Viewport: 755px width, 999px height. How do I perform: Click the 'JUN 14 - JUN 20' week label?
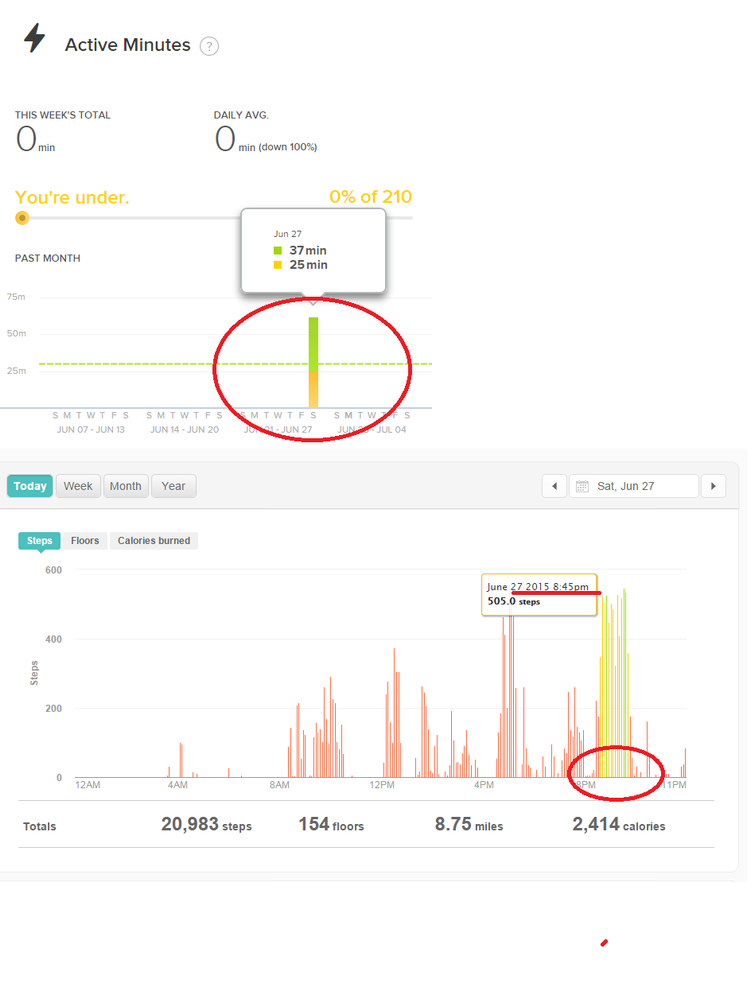[184, 429]
